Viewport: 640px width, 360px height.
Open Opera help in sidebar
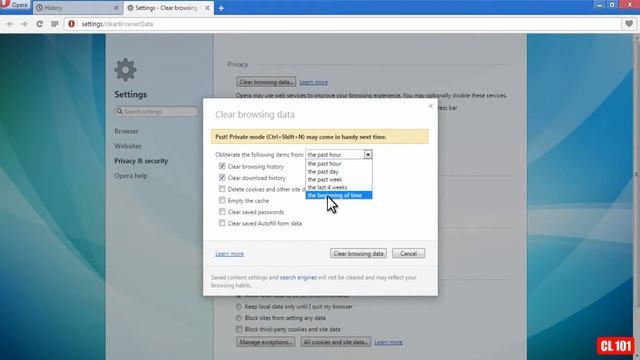point(131,176)
